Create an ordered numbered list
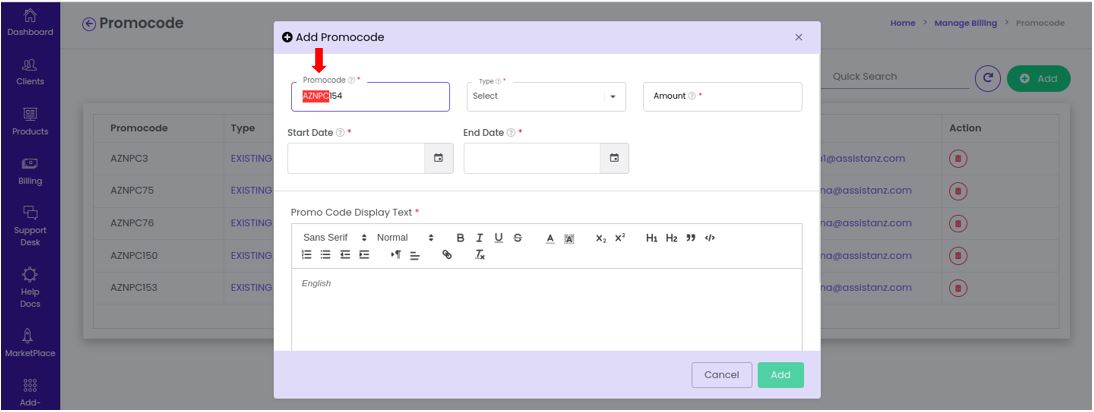 point(306,255)
